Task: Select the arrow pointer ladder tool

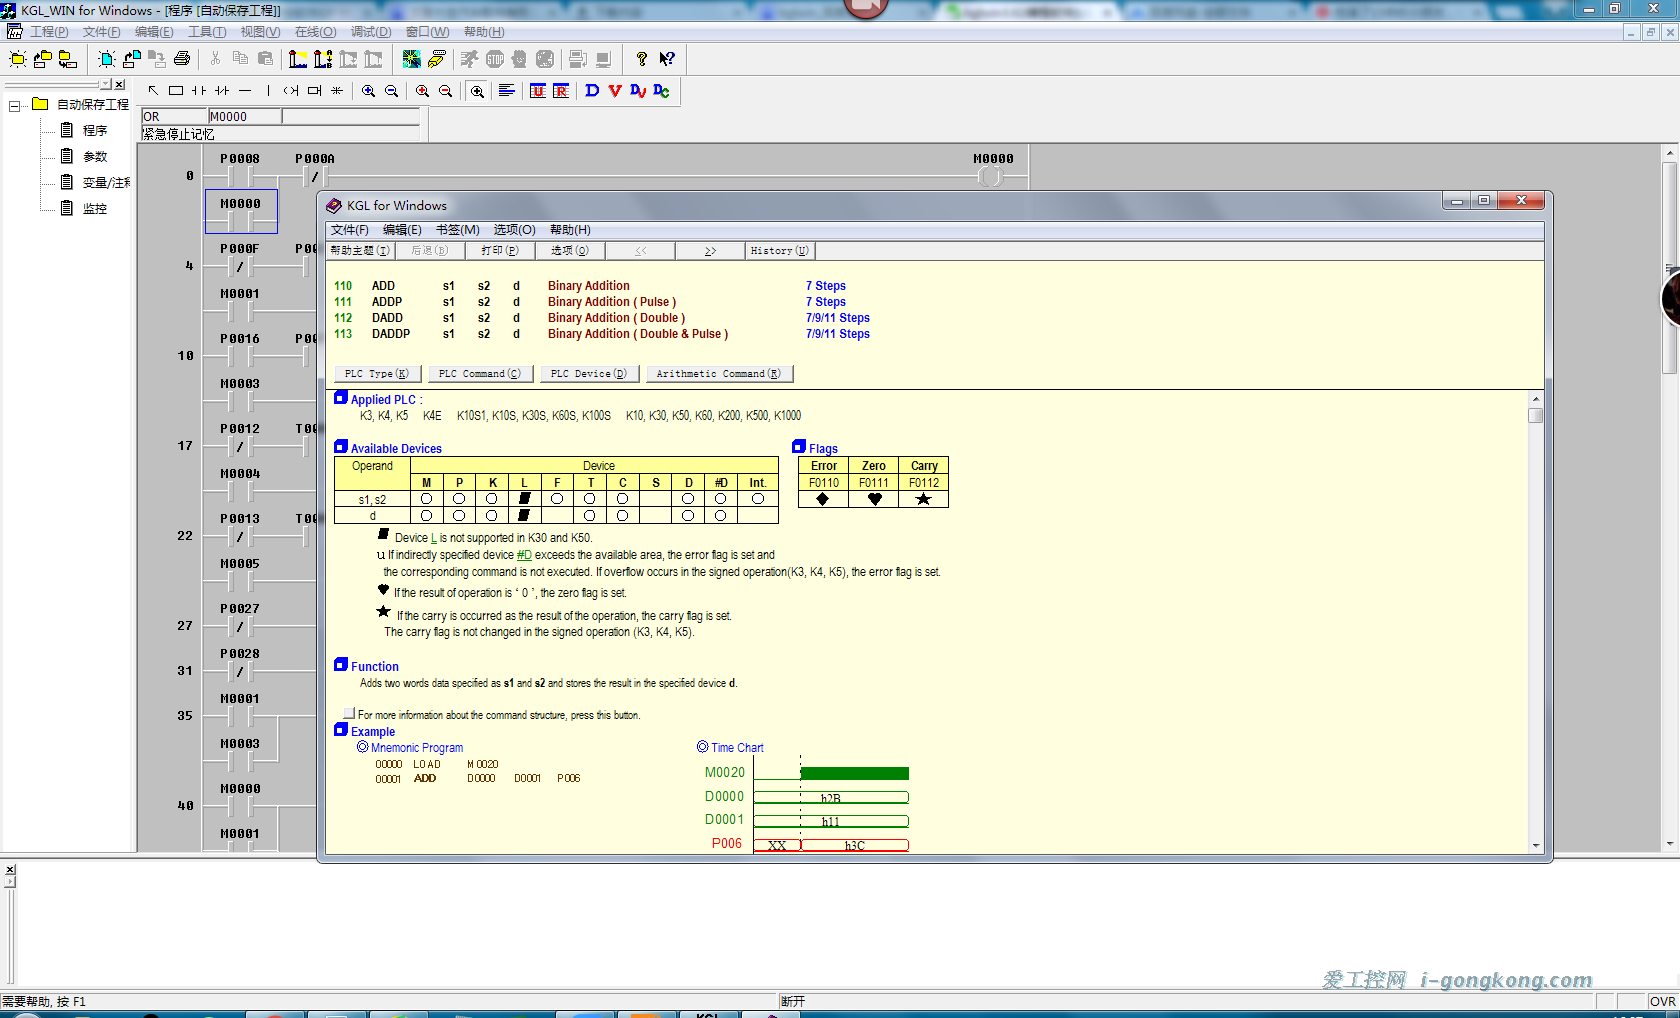Action: point(153,91)
